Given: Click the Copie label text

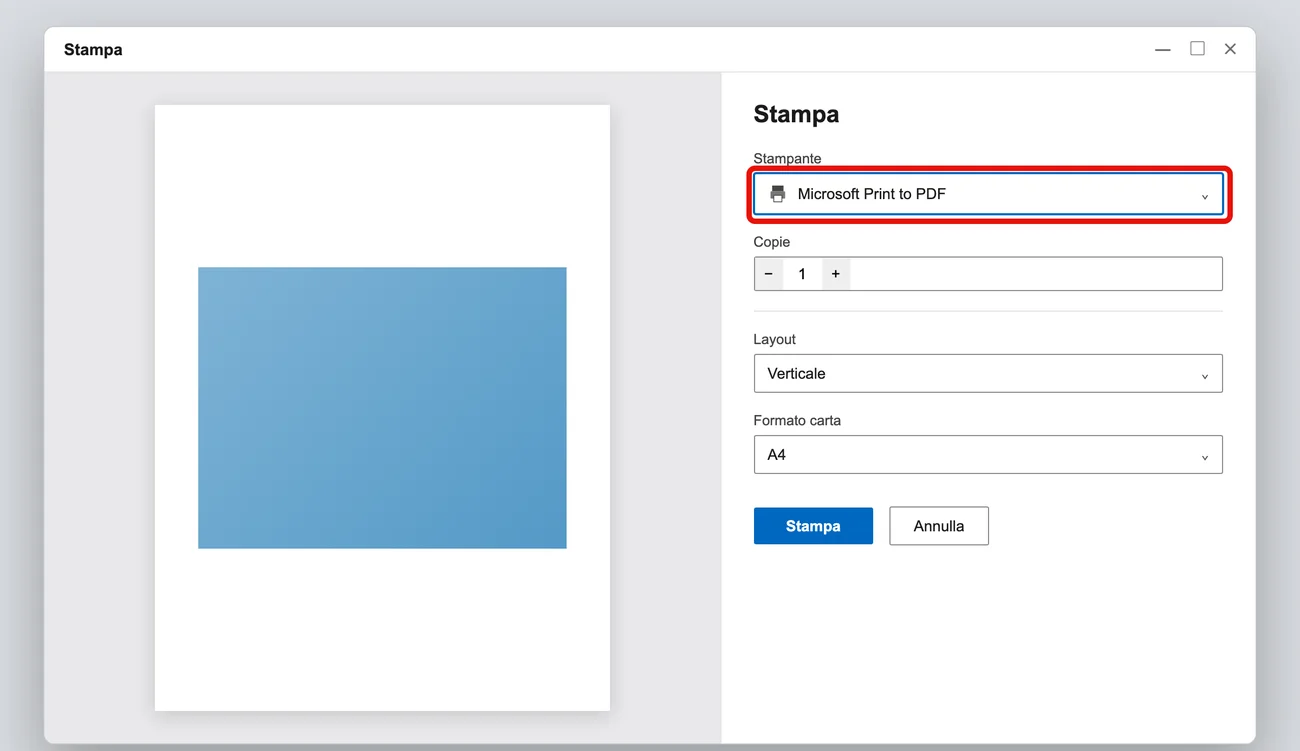Looking at the screenshot, I should point(772,242).
